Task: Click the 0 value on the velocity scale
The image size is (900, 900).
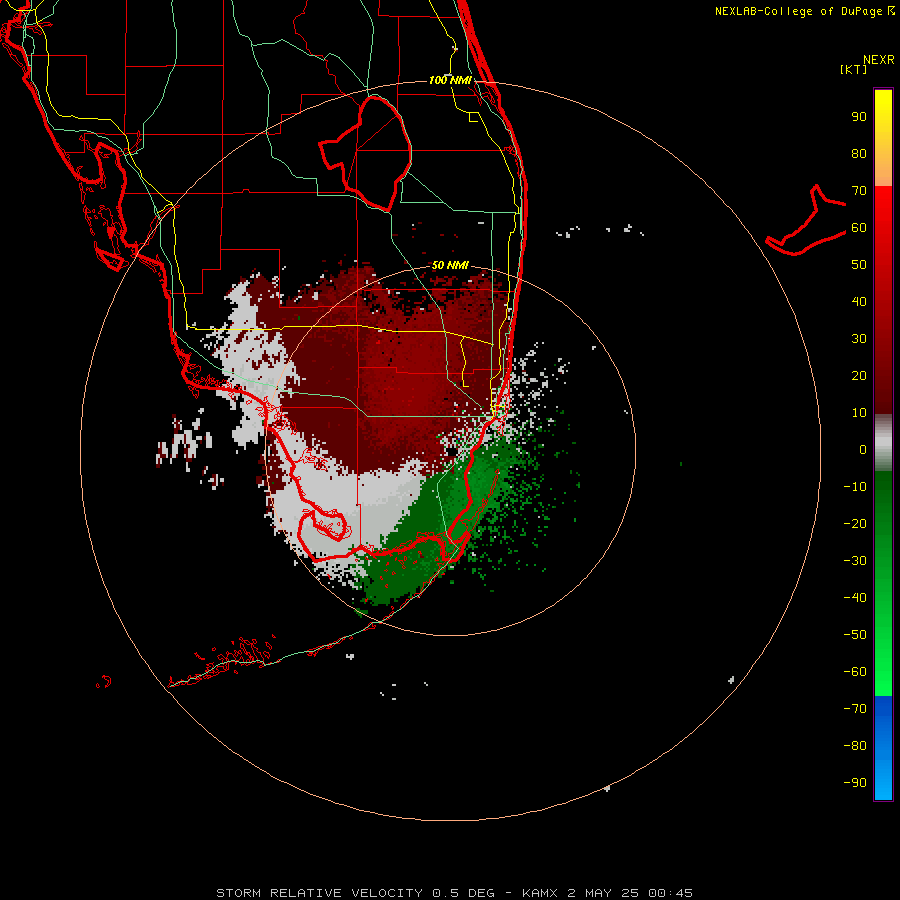Action: (x=863, y=450)
